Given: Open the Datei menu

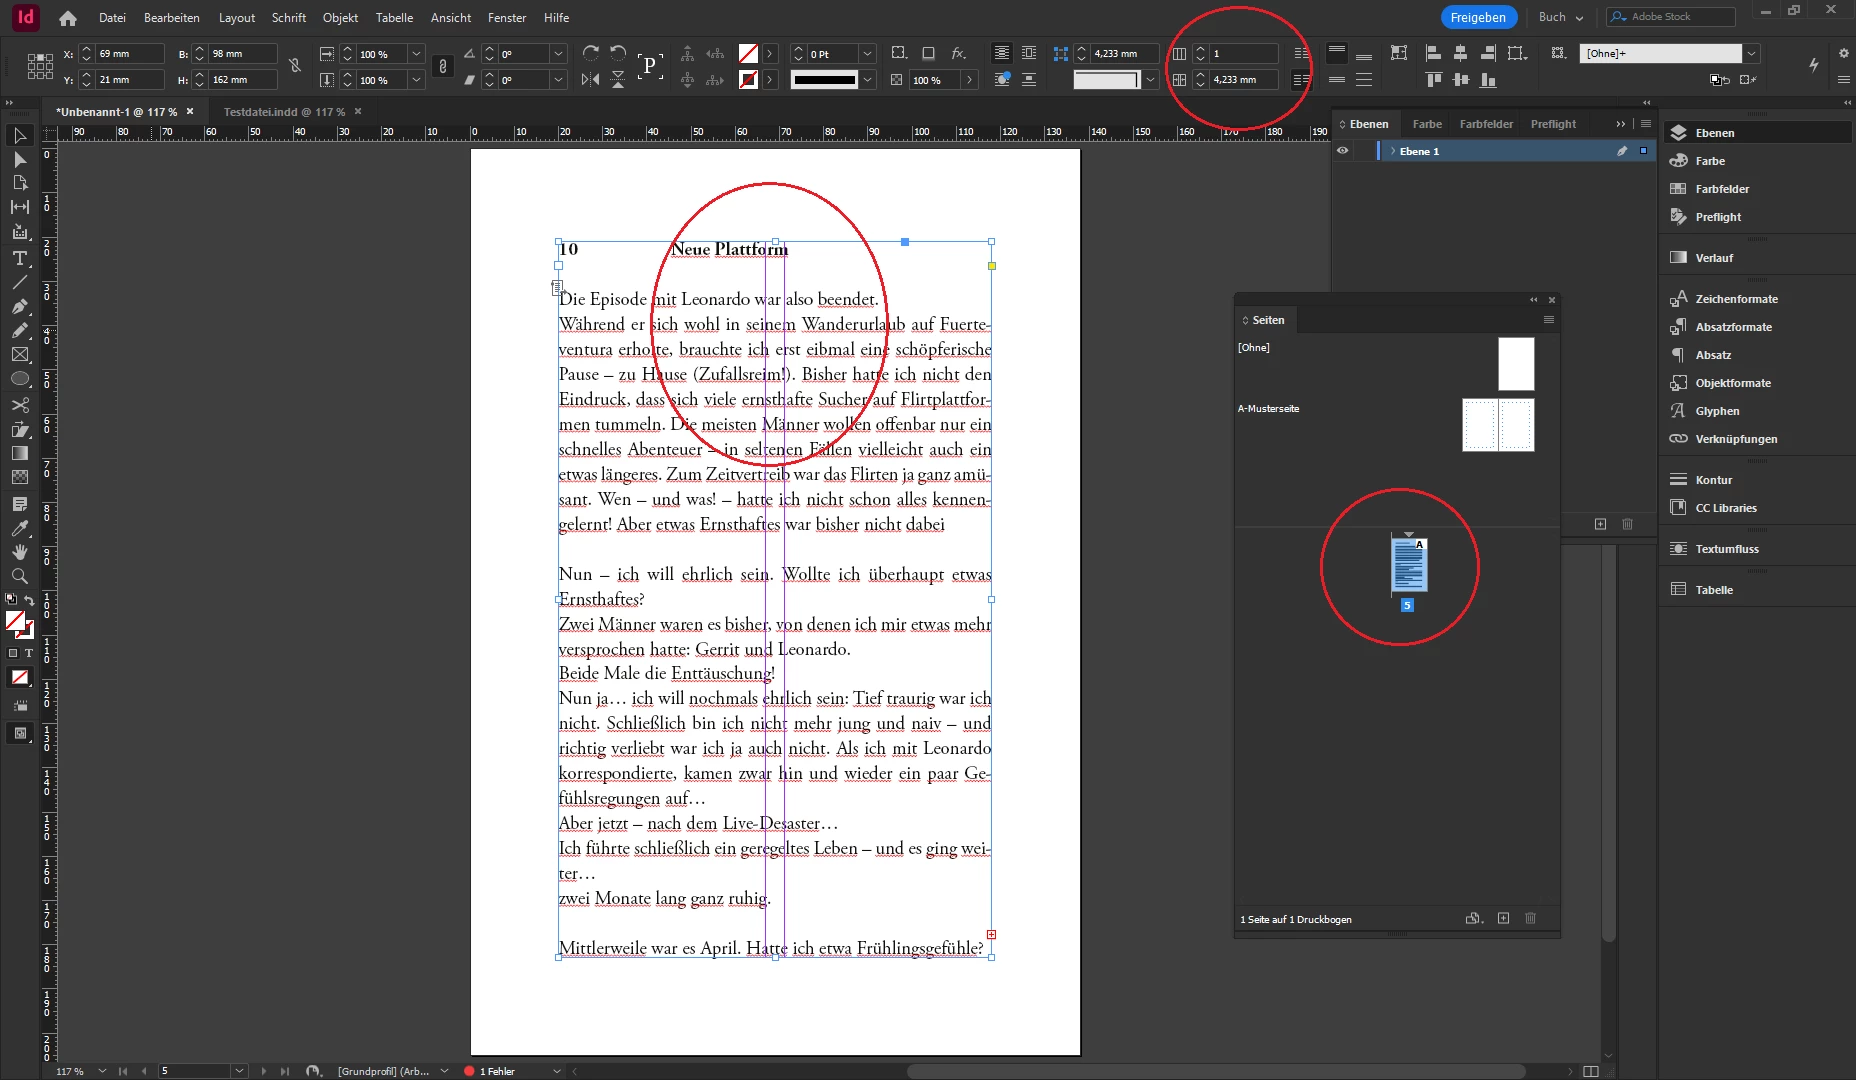Looking at the screenshot, I should [112, 18].
